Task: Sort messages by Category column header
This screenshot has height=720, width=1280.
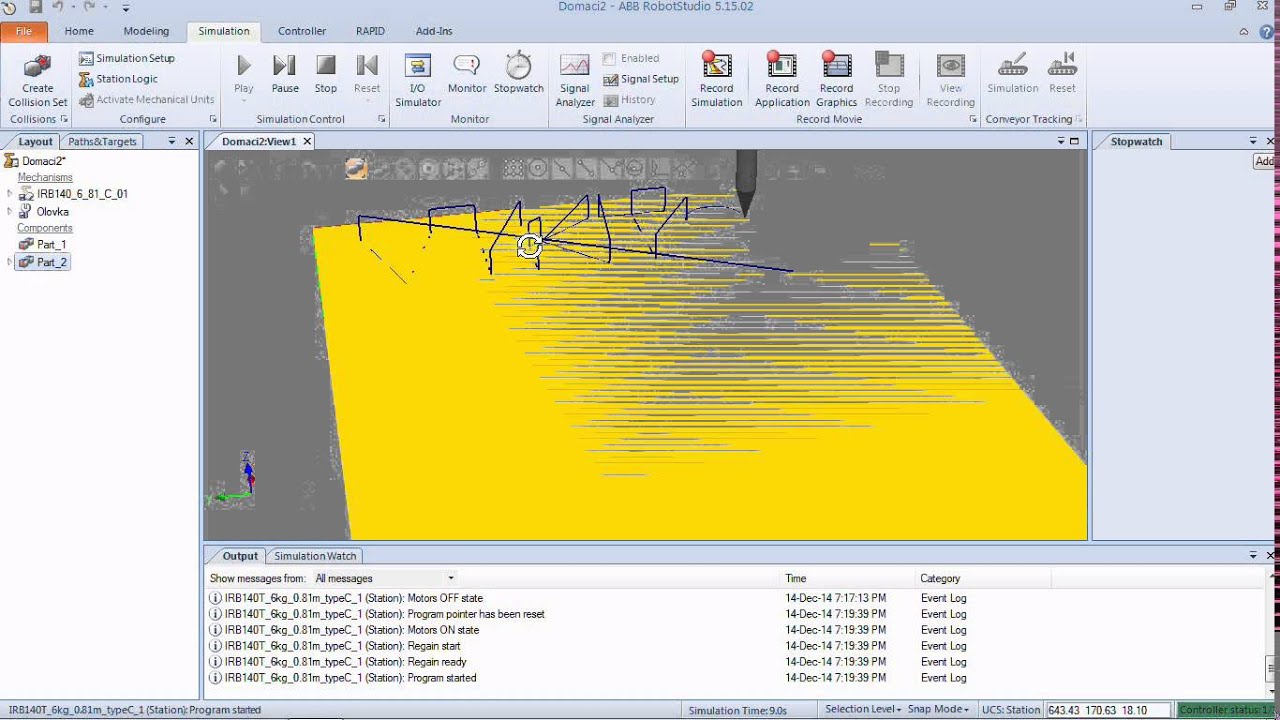Action: 940,578
